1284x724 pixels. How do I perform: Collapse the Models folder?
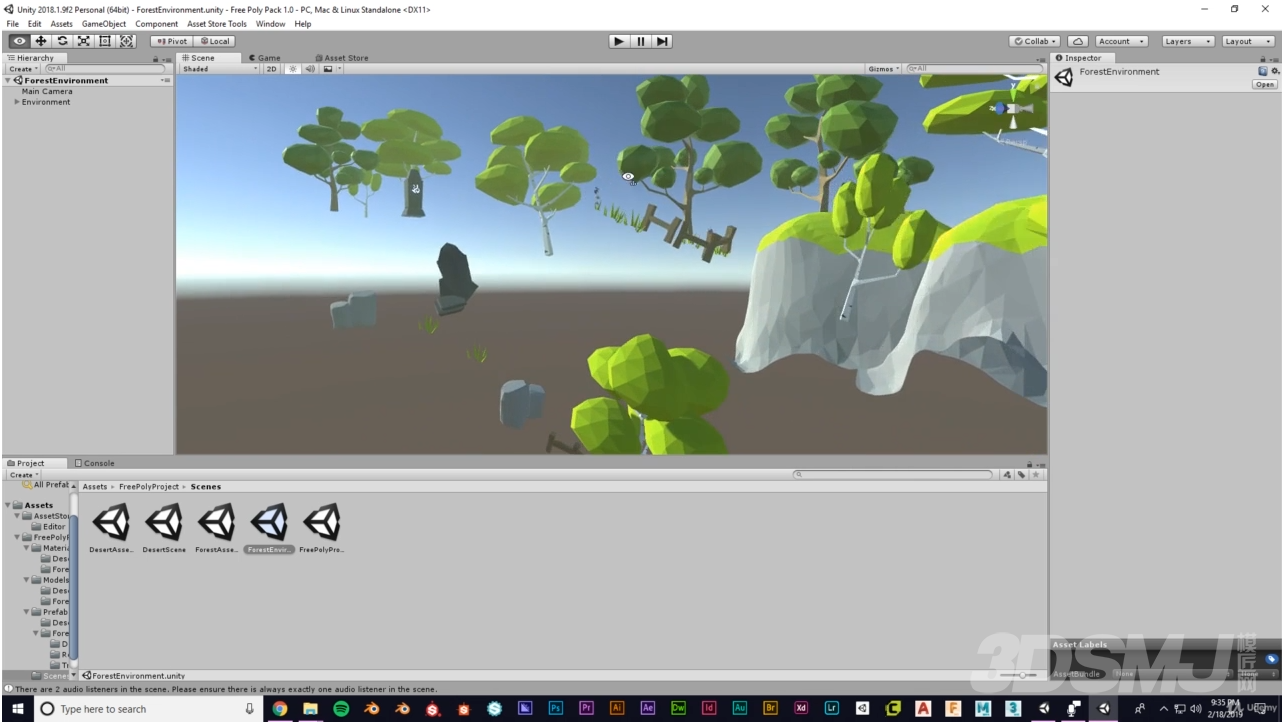click(27, 580)
